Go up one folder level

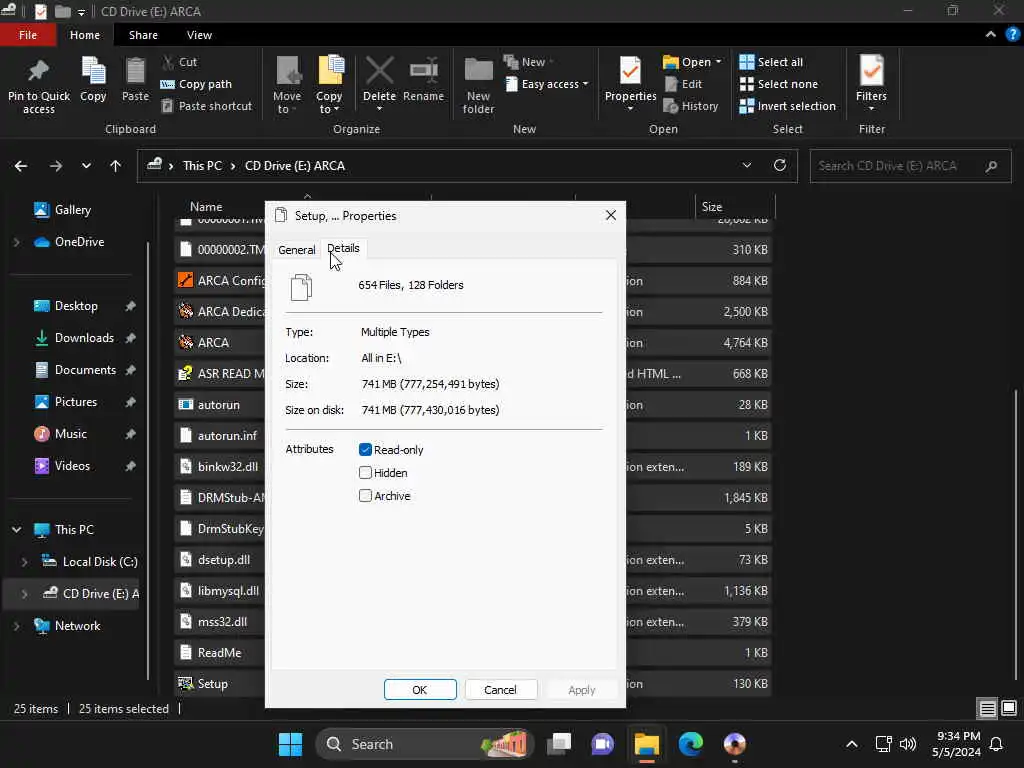(x=116, y=166)
